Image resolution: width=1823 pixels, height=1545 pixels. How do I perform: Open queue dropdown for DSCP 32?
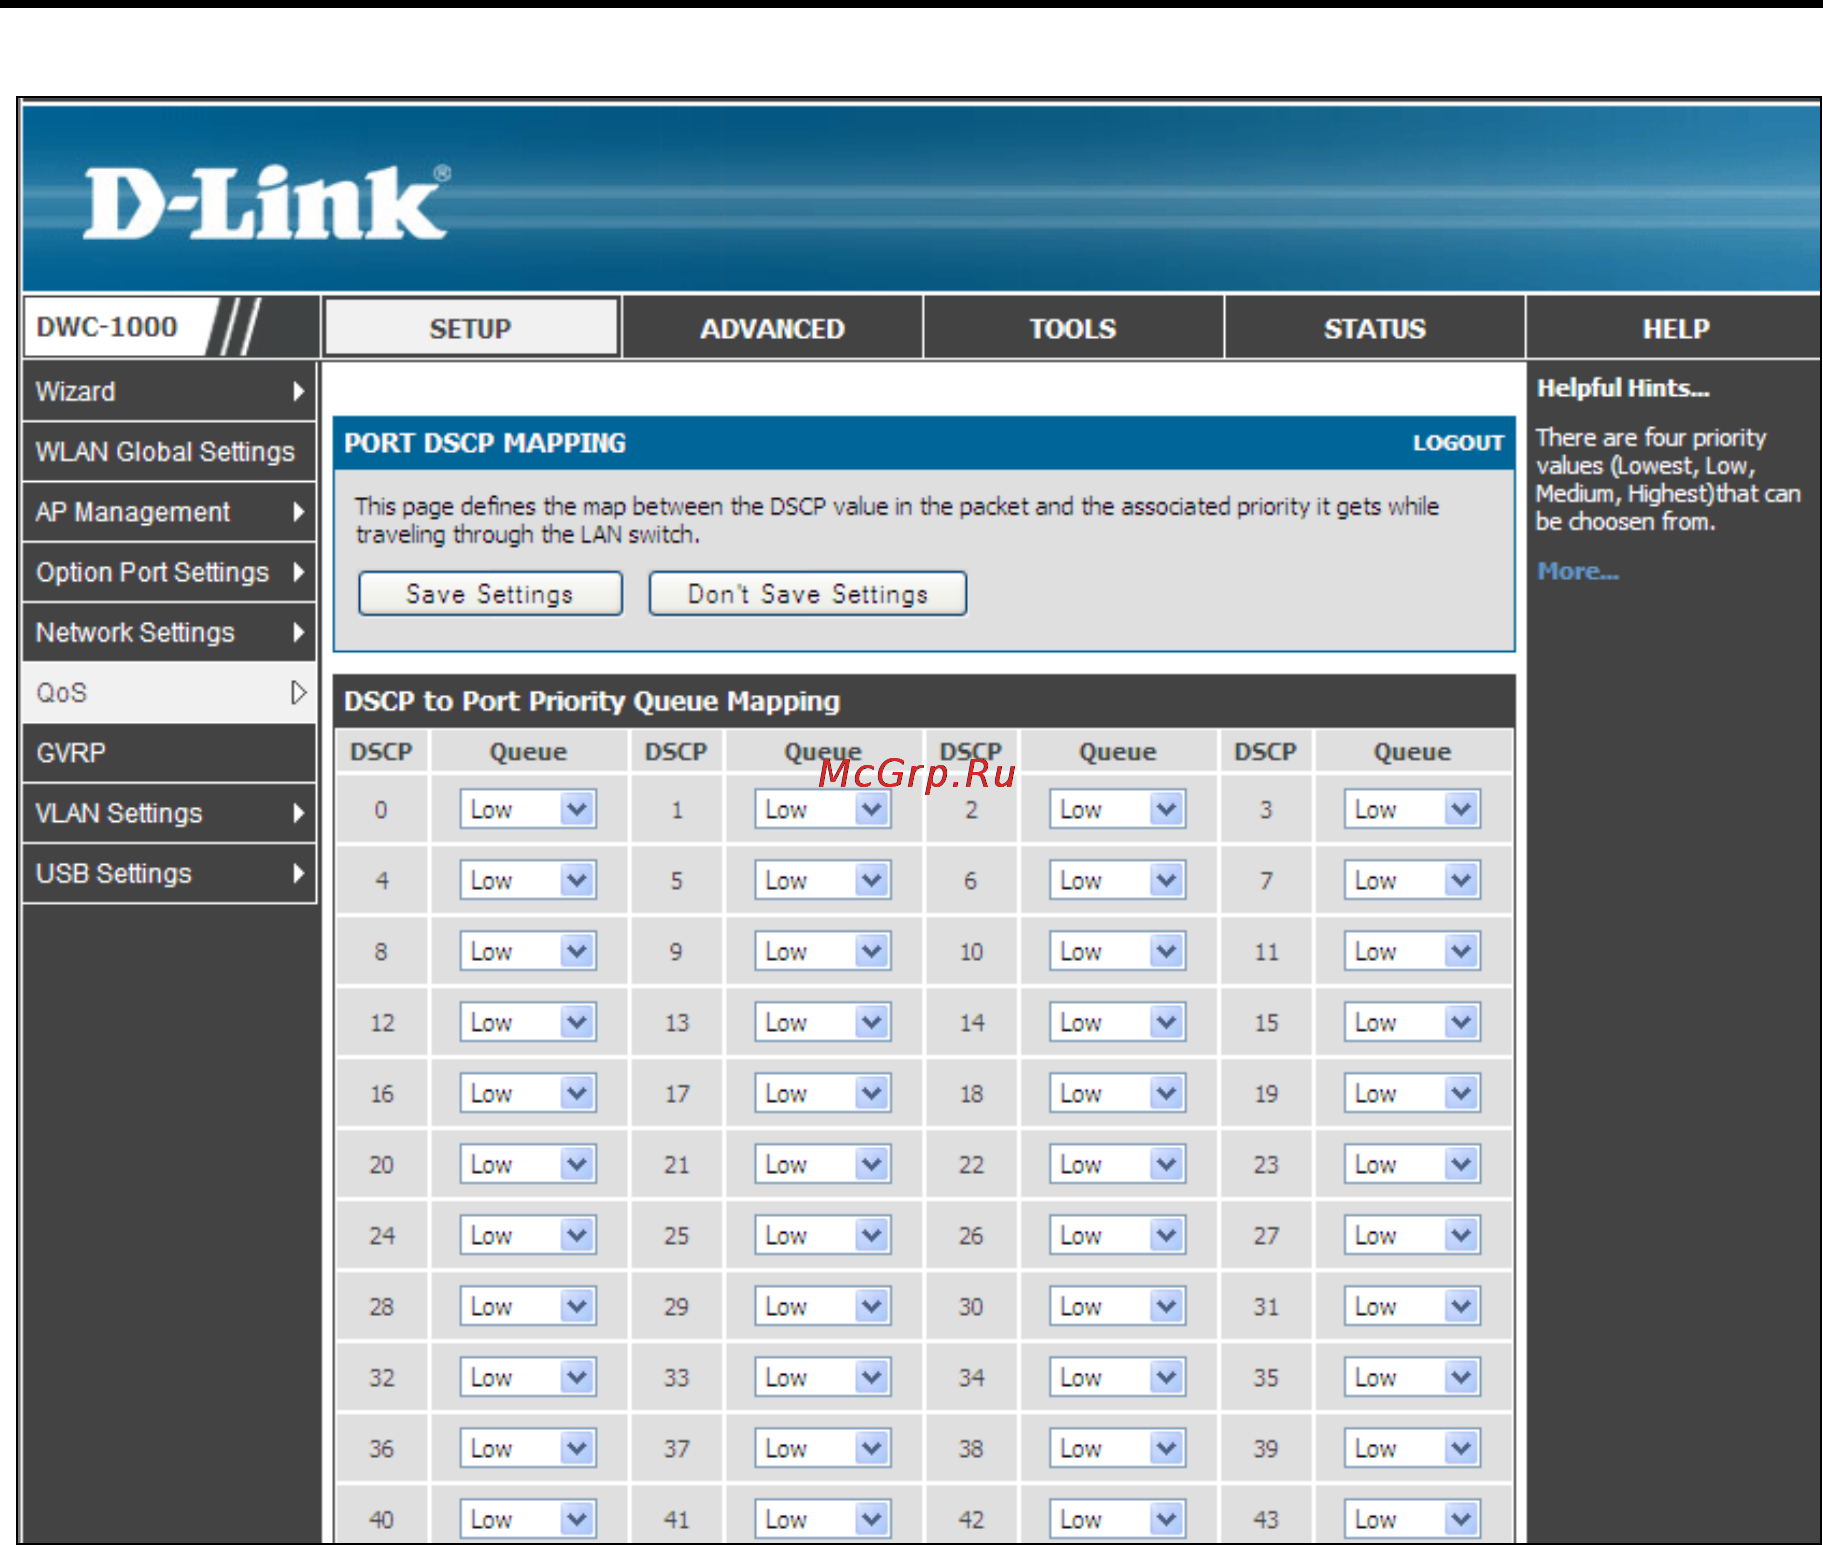(x=528, y=1377)
